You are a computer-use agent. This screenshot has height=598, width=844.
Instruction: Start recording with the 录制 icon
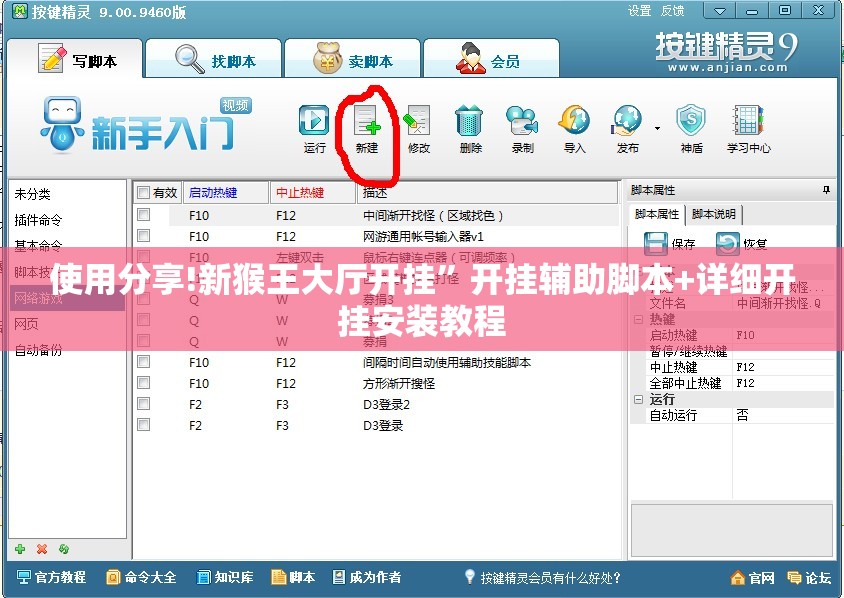tap(522, 128)
